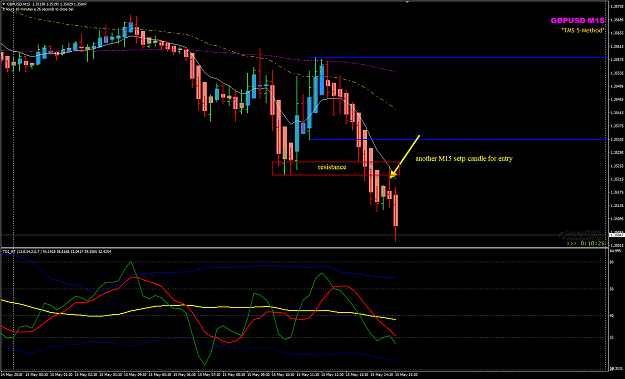Click the current price tag on the price scale

[616, 235]
